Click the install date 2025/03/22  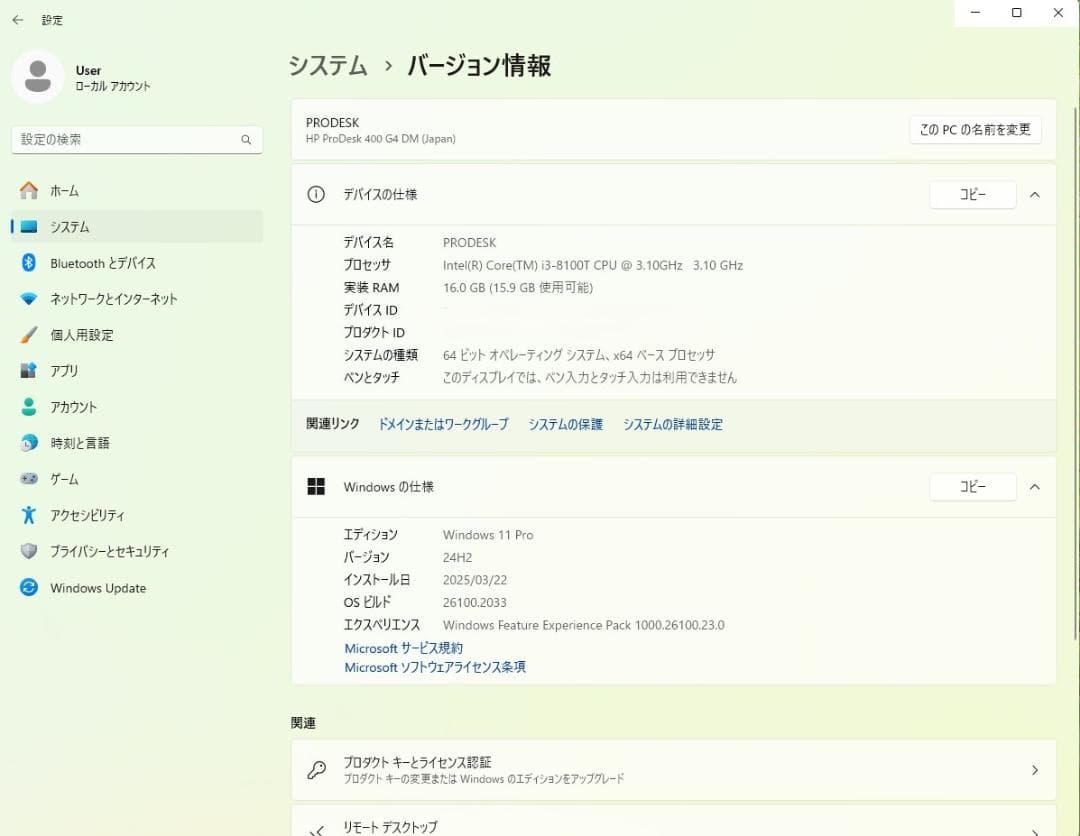tap(475, 580)
